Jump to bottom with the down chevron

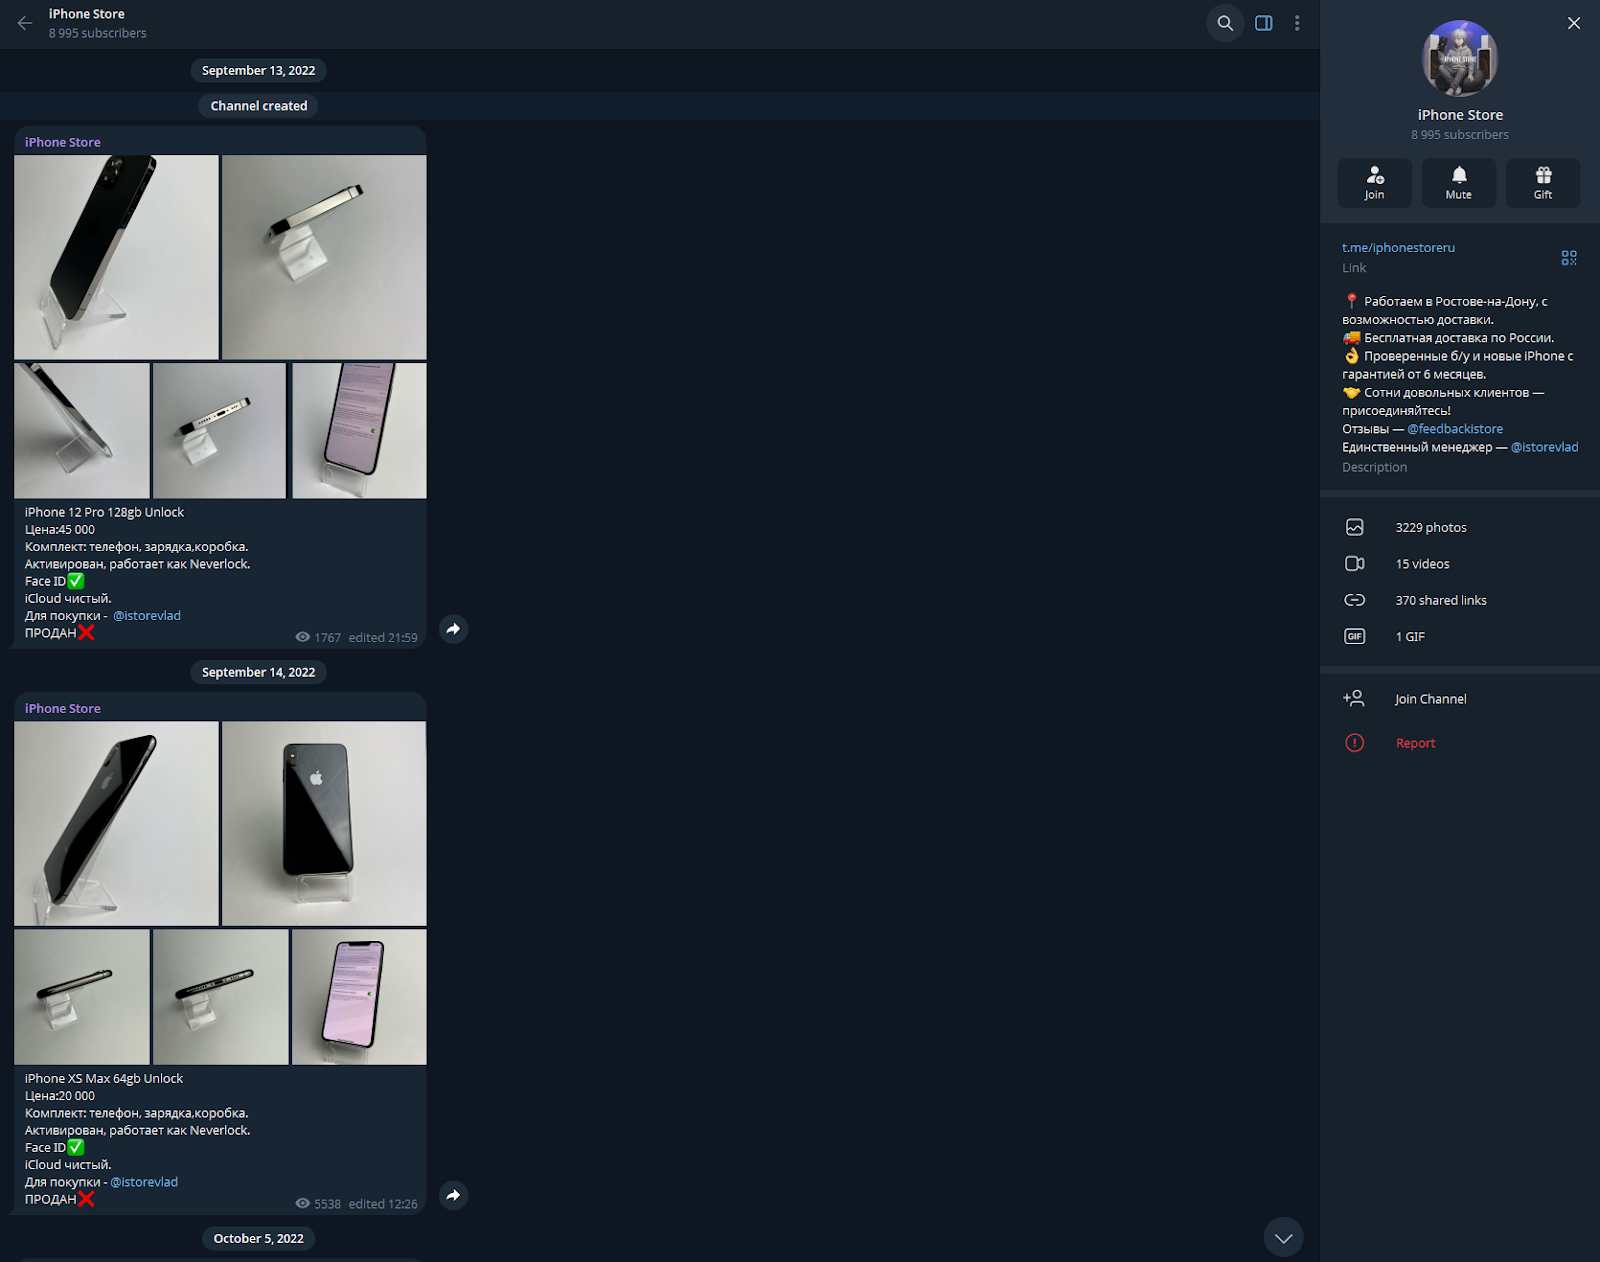[x=1283, y=1238]
